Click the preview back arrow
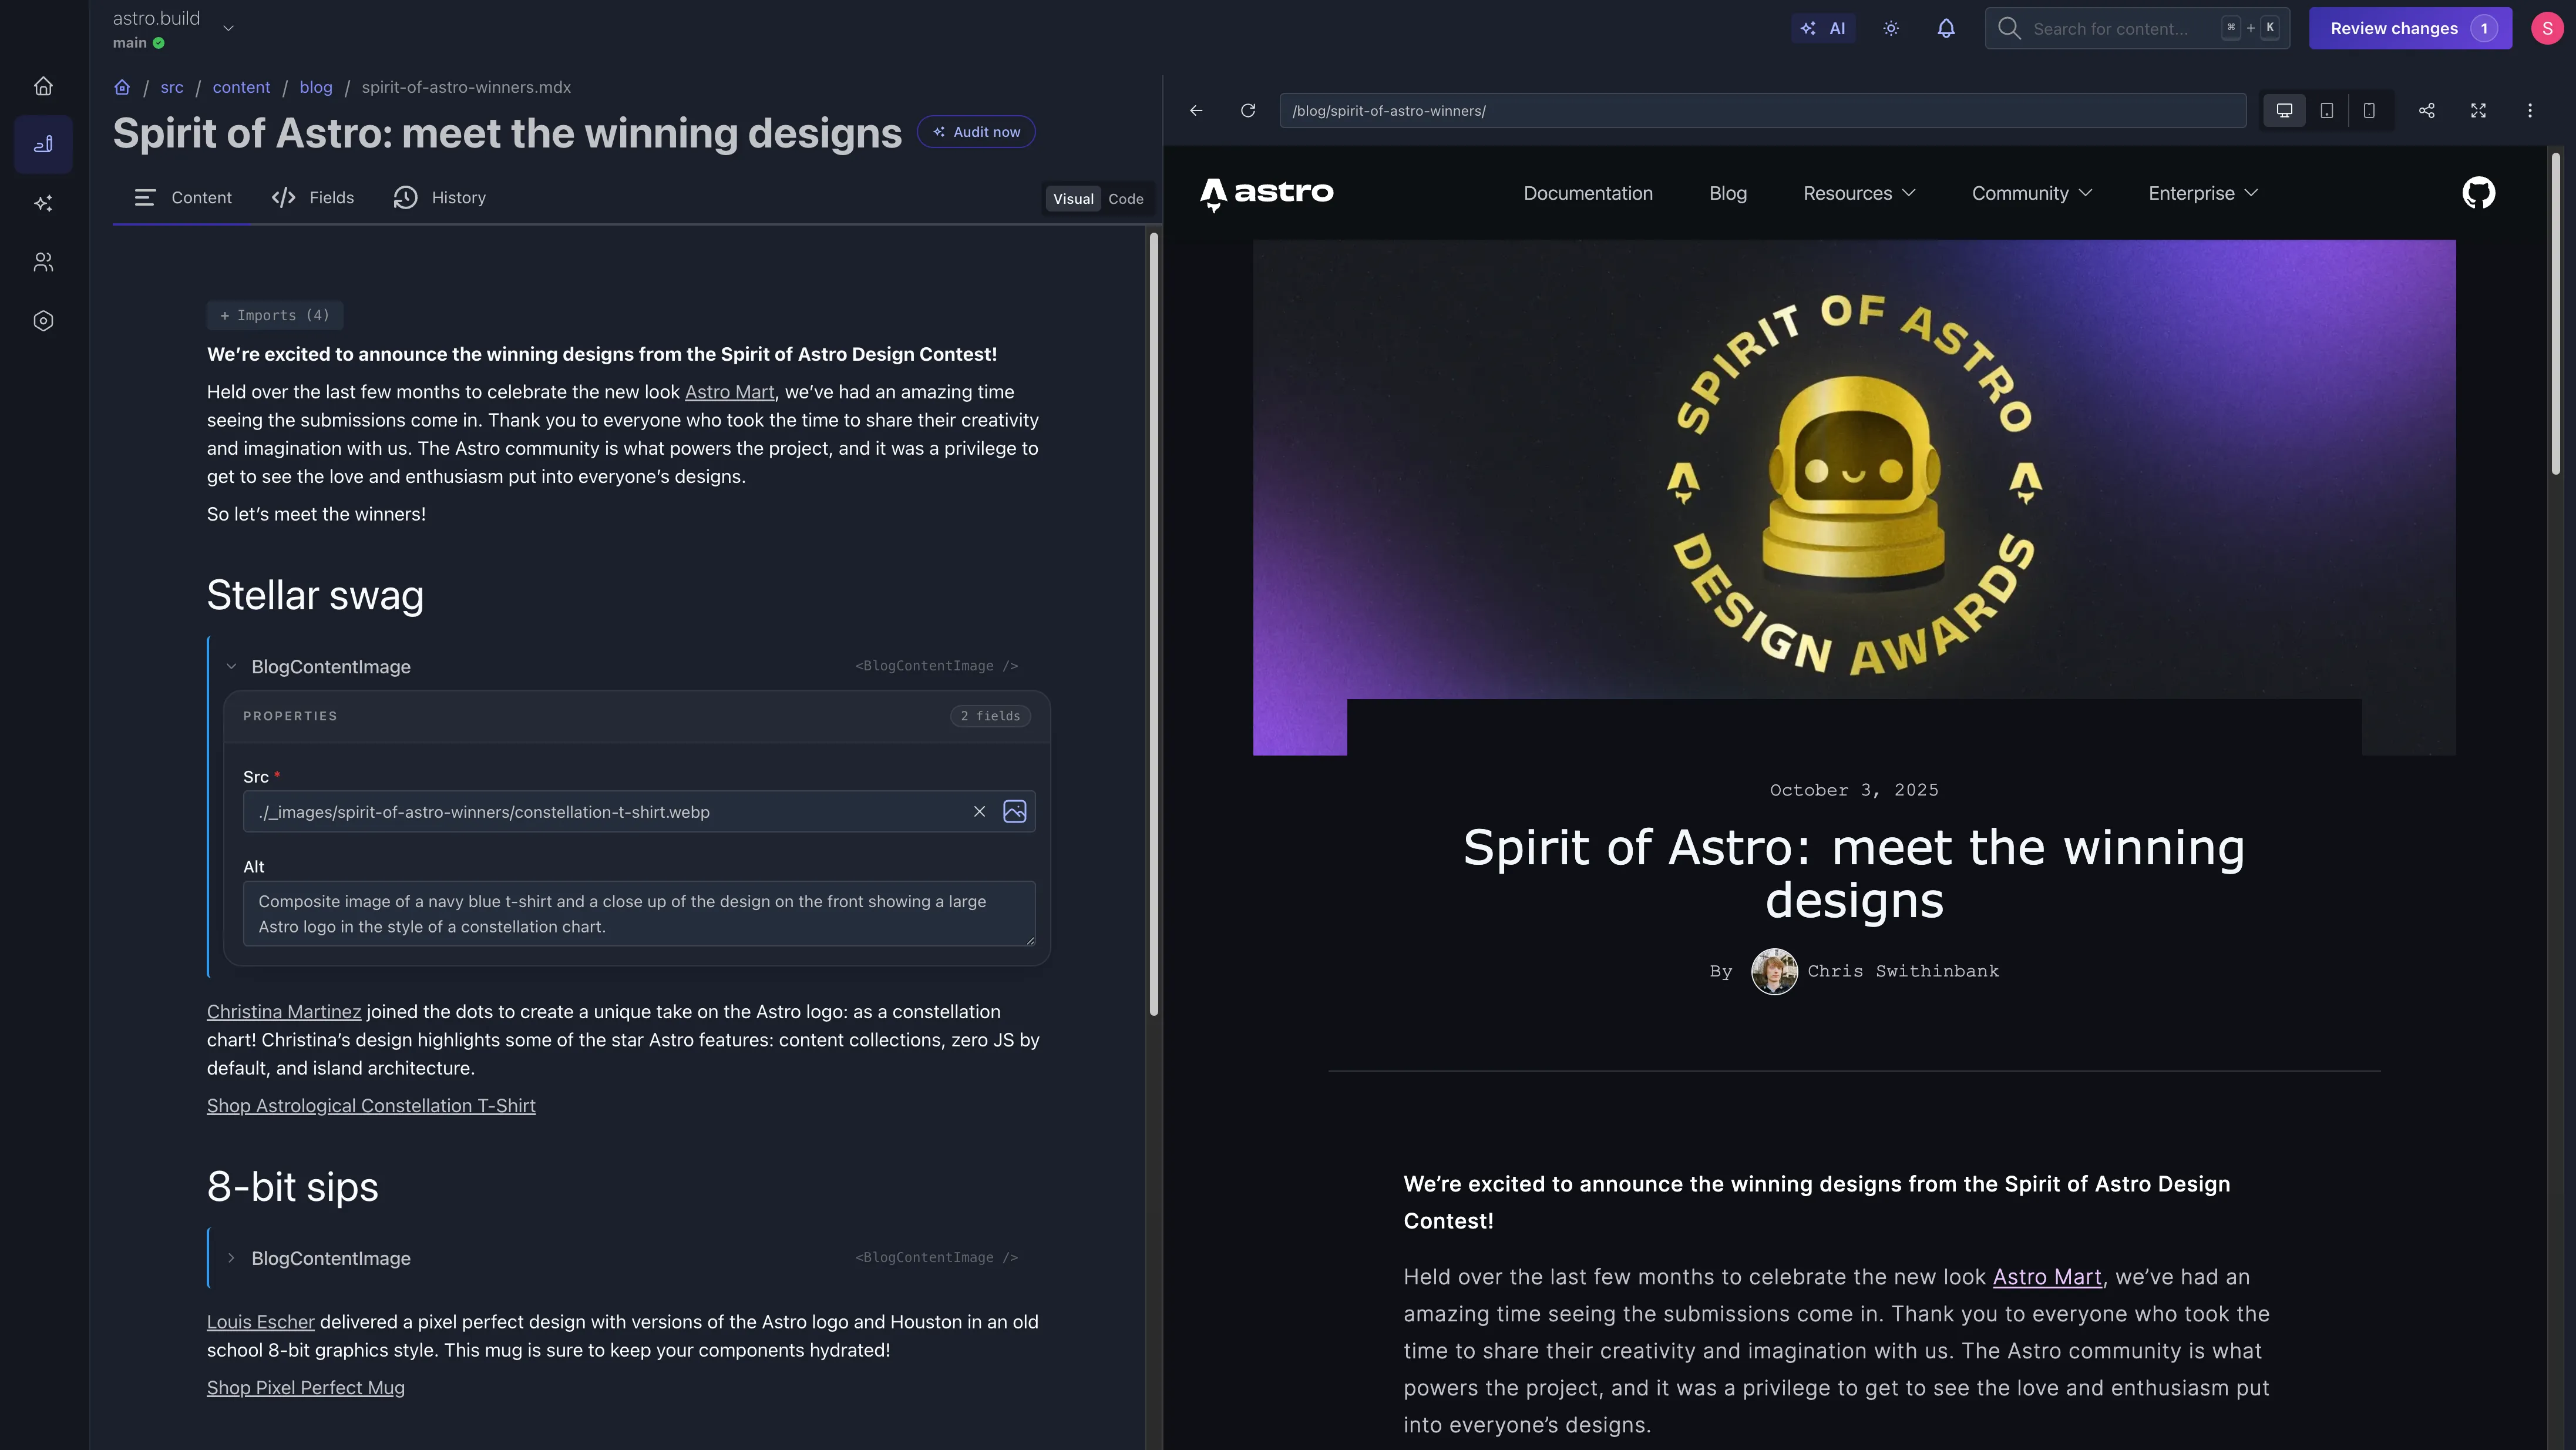 click(1196, 110)
